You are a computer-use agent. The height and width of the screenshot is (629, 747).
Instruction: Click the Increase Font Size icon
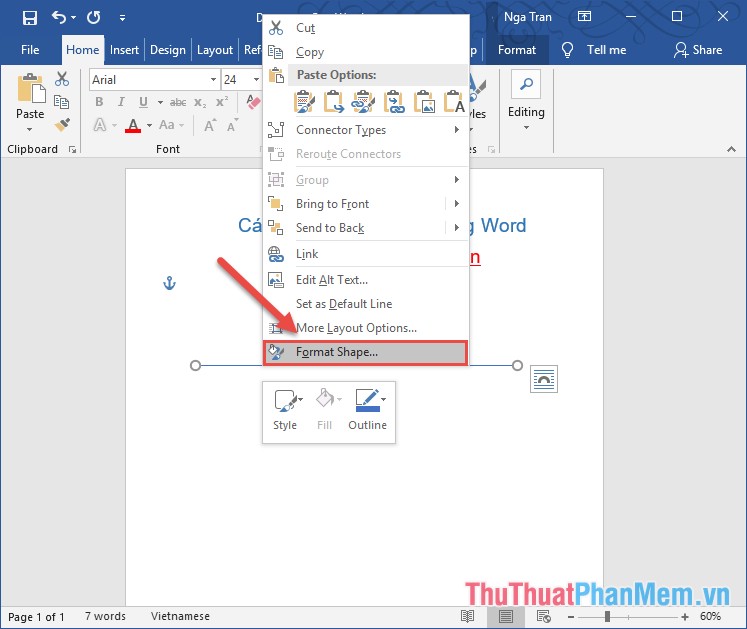(x=210, y=125)
